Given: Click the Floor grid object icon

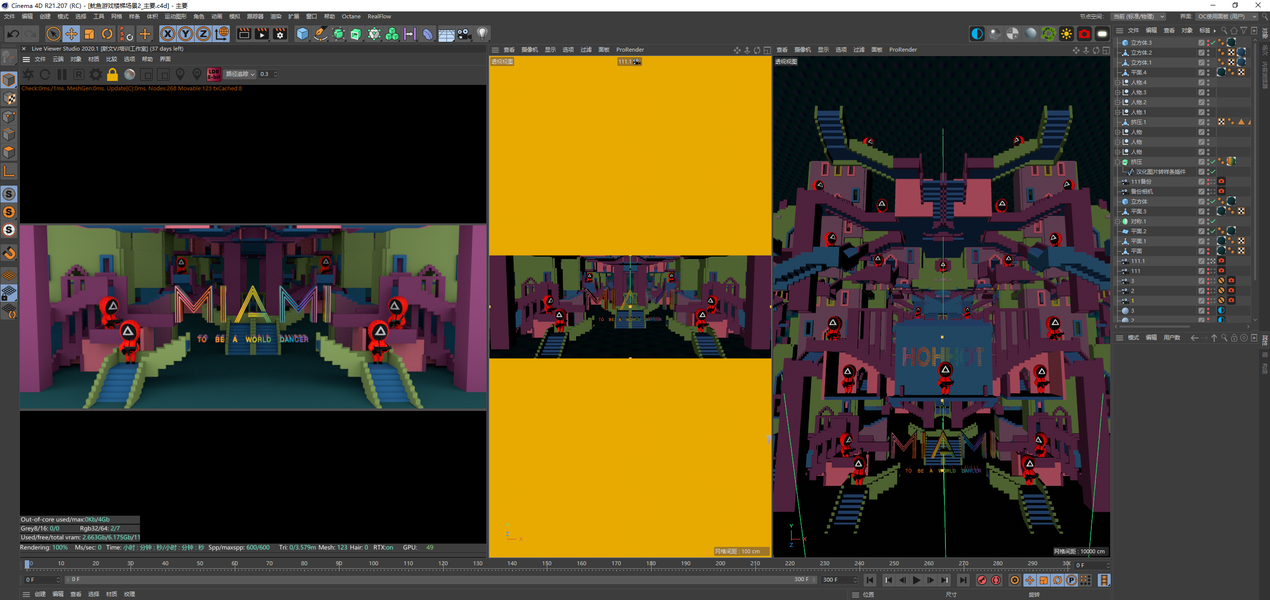Looking at the screenshot, I should coord(446,35).
